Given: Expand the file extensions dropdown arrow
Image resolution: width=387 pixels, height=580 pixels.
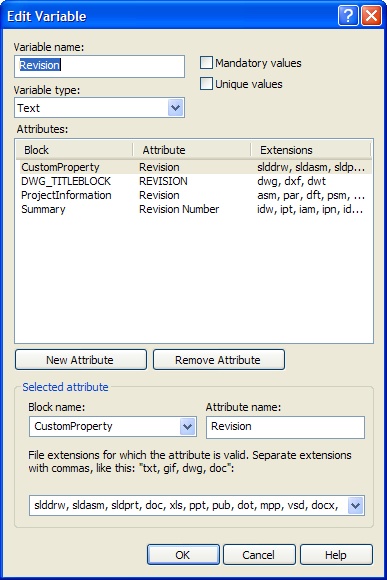Looking at the screenshot, I should (x=356, y=505).
